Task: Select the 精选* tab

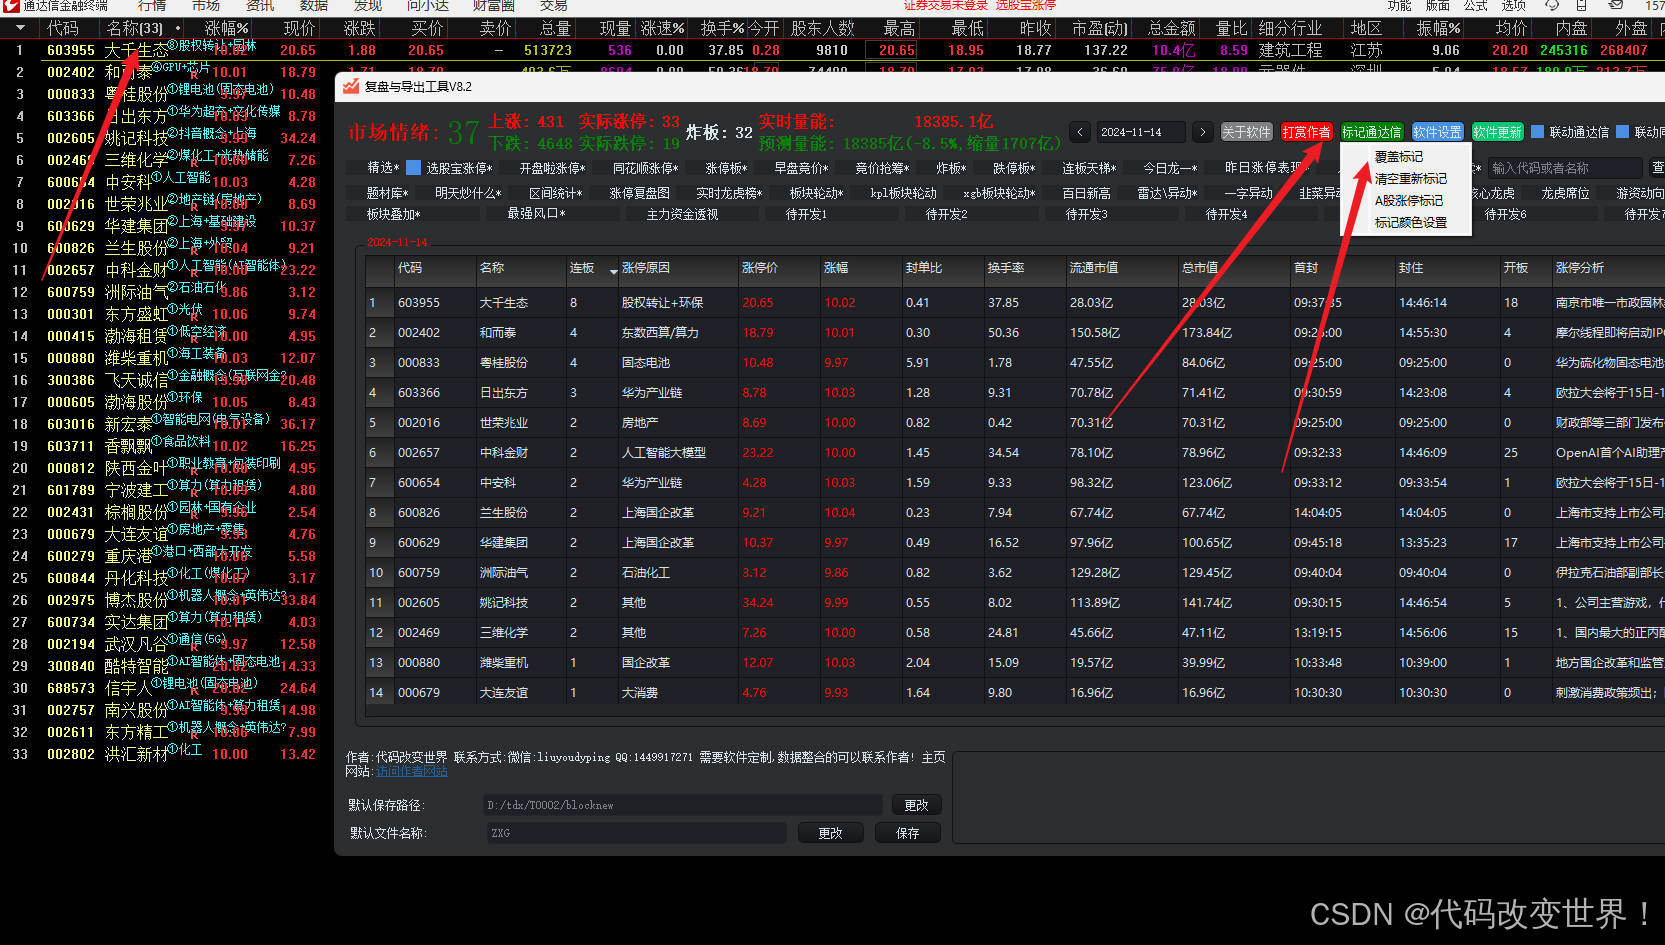Action: [x=383, y=168]
